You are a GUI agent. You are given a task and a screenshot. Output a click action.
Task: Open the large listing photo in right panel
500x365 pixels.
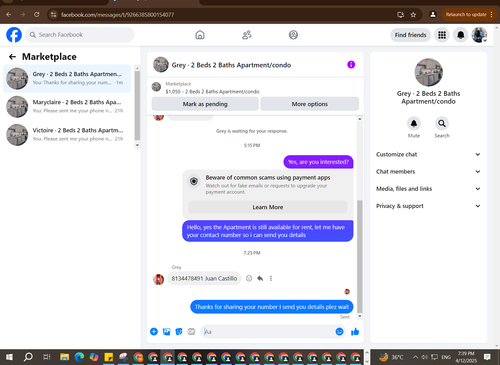pyautogui.click(x=429, y=72)
